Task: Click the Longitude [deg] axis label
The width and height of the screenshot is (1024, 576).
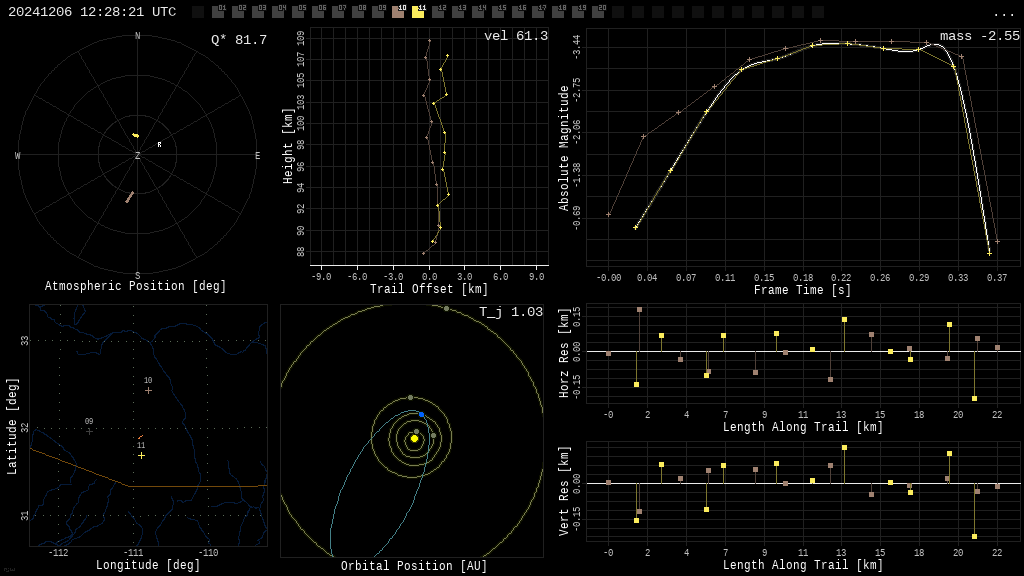Action: (x=148, y=564)
